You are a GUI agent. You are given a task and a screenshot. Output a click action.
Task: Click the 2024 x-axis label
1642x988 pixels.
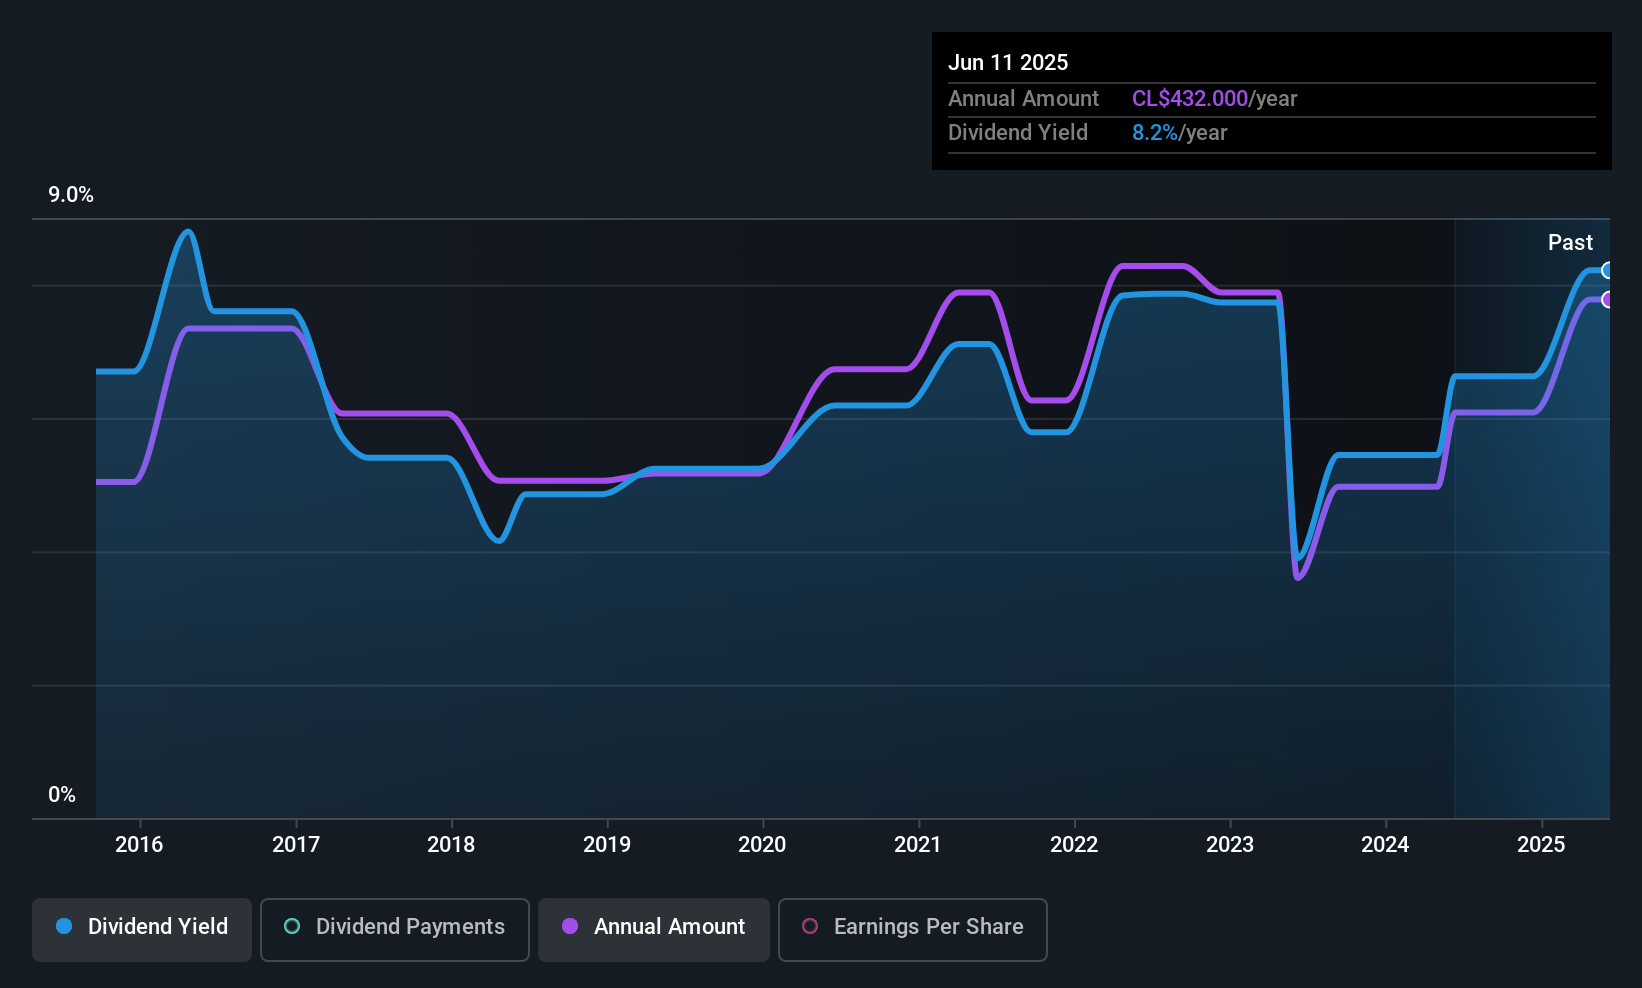tap(1385, 845)
